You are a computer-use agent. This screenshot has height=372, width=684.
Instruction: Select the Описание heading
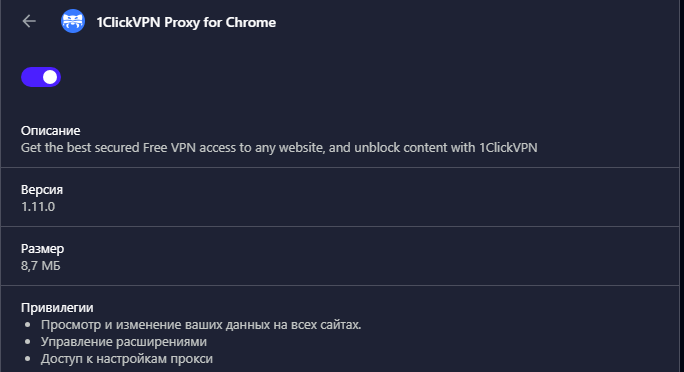51,130
